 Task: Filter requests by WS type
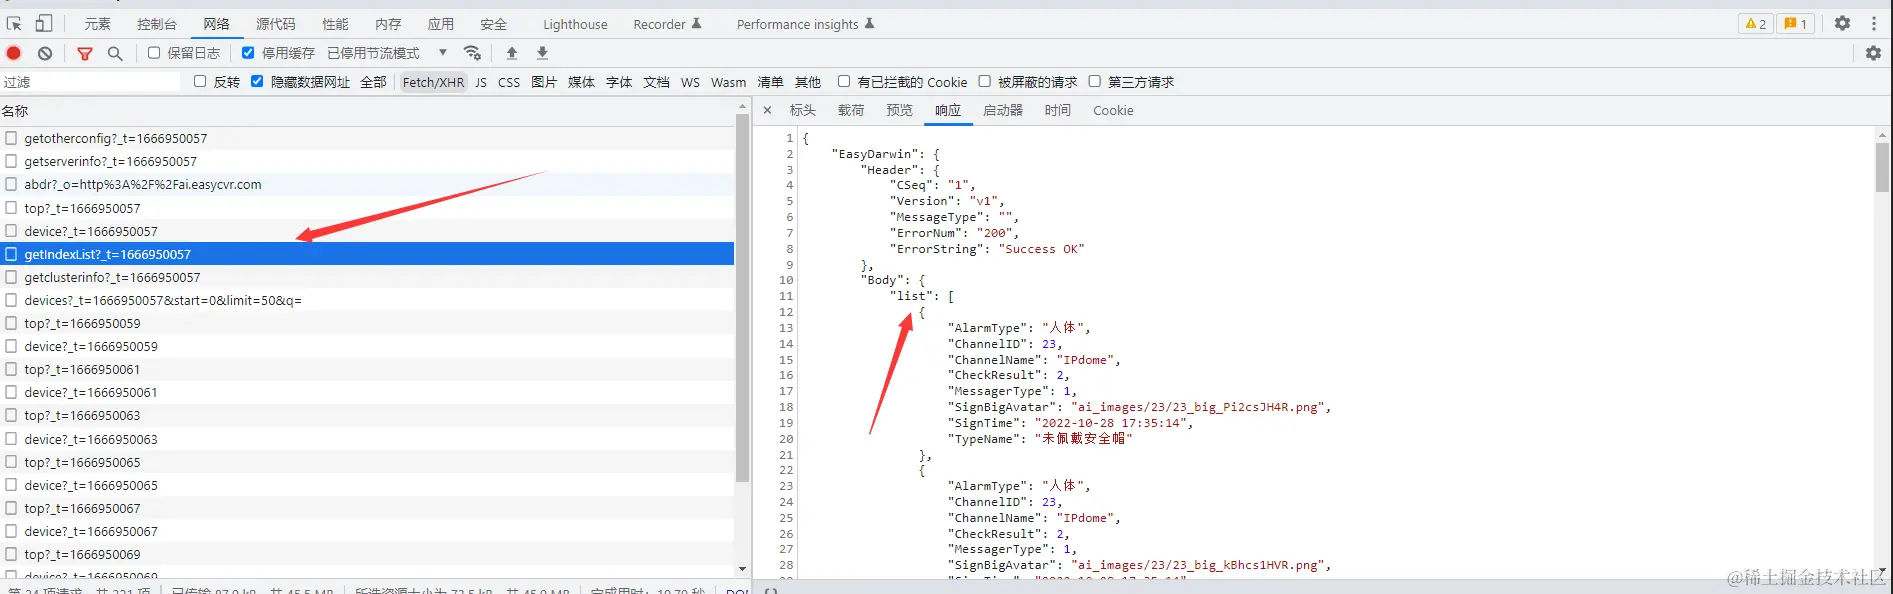690,82
